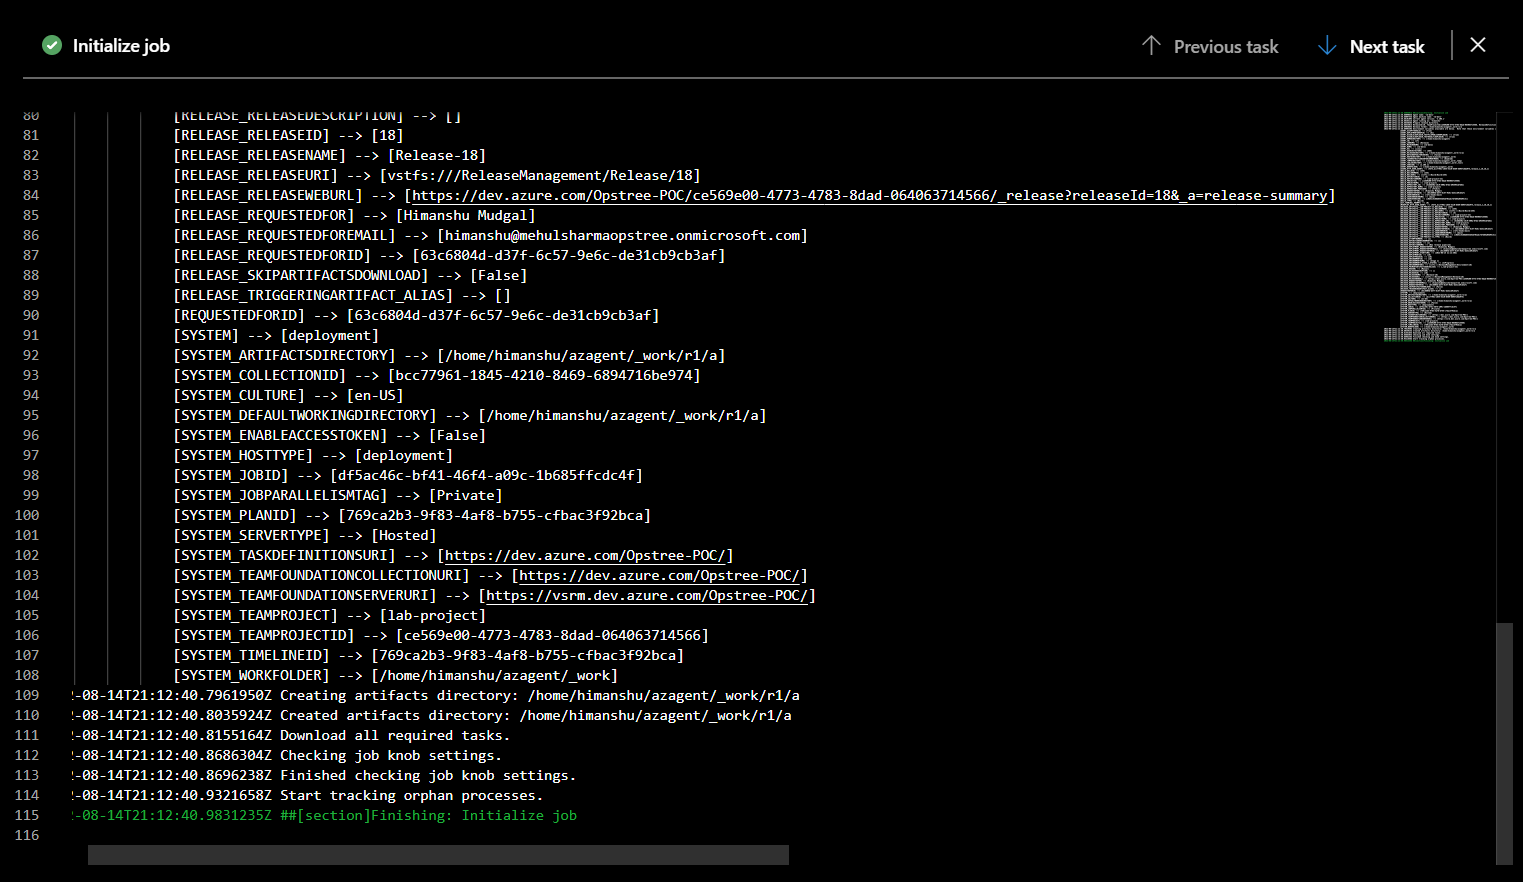
Task: Click the SYSTEM_ENABLEACCESSTOKEN False line
Action: point(329,435)
